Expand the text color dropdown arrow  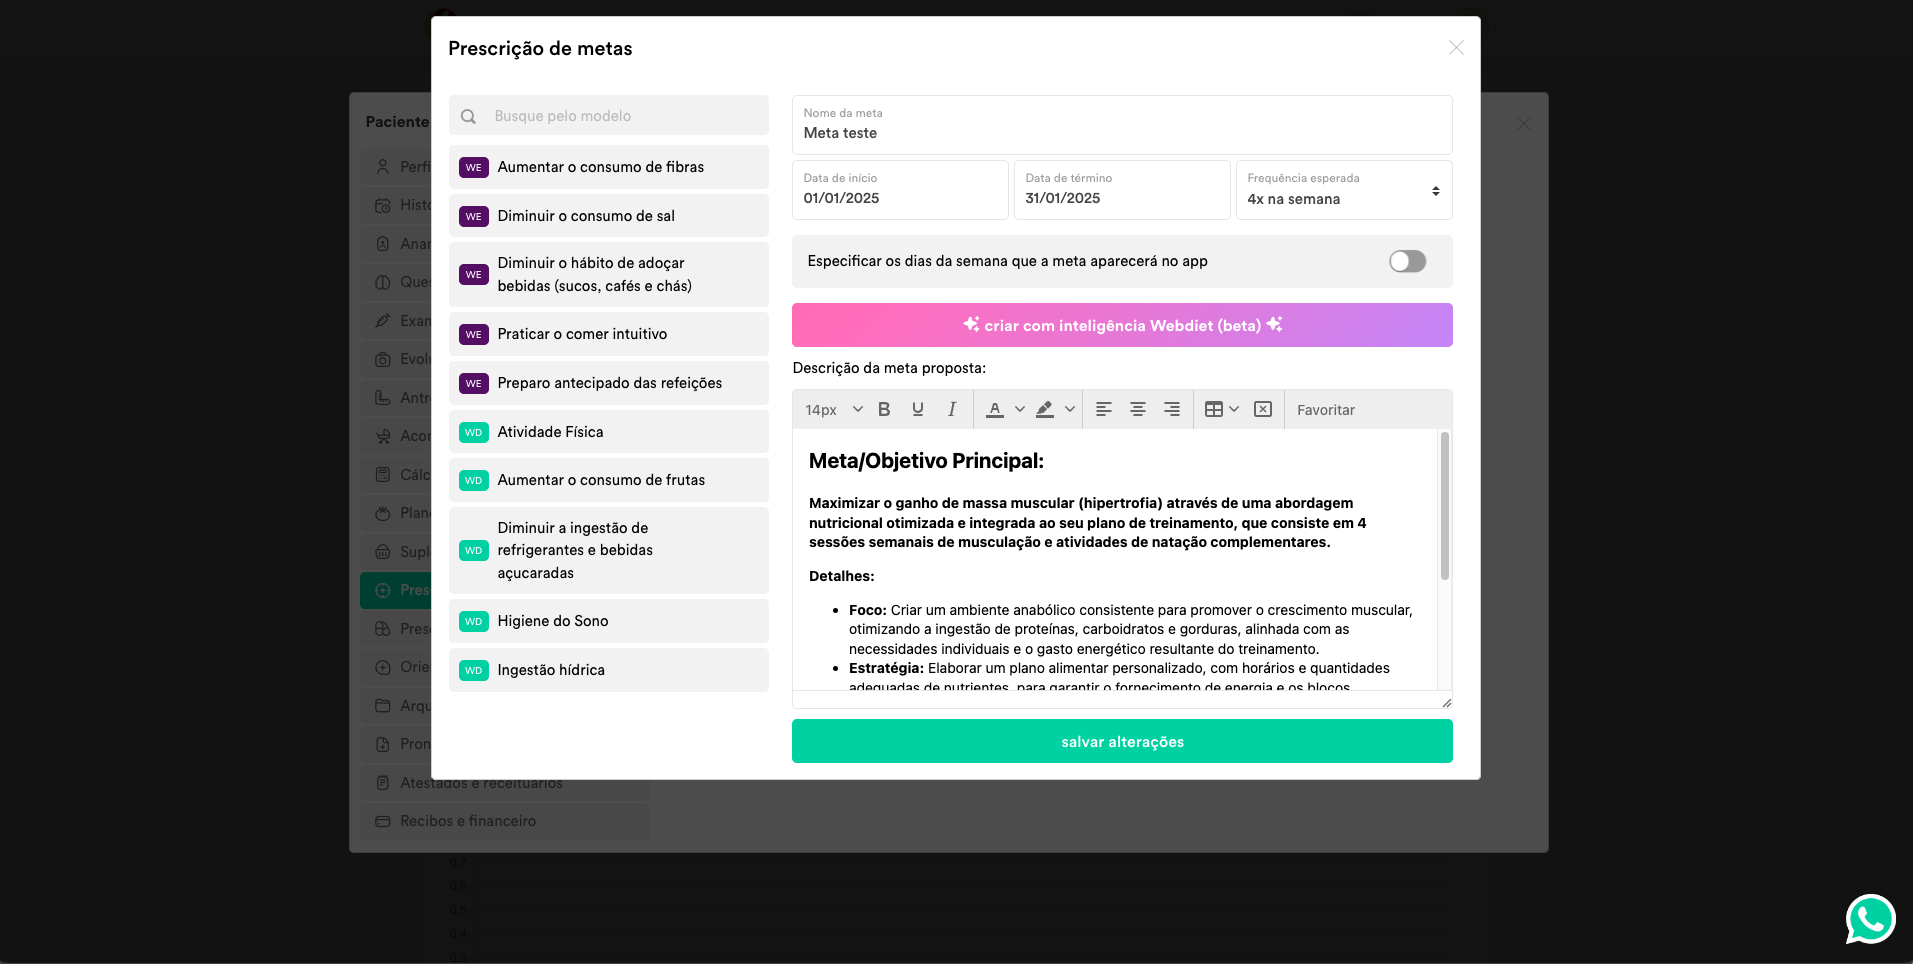pyautogui.click(x=1020, y=409)
